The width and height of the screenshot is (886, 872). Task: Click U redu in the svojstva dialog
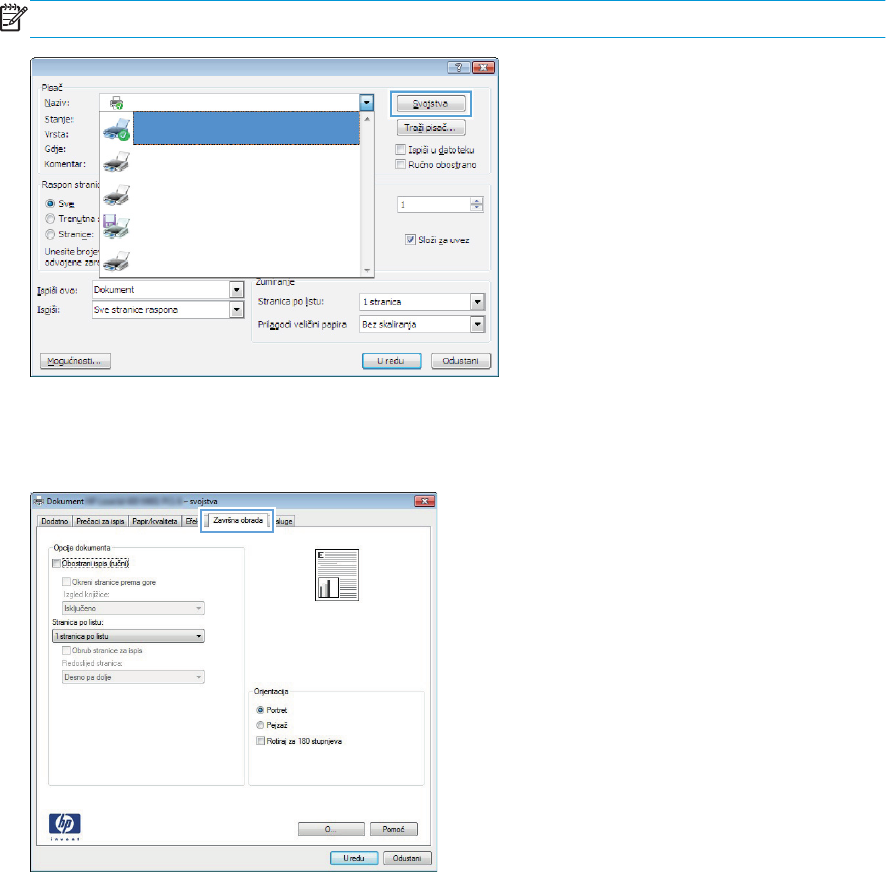354,858
